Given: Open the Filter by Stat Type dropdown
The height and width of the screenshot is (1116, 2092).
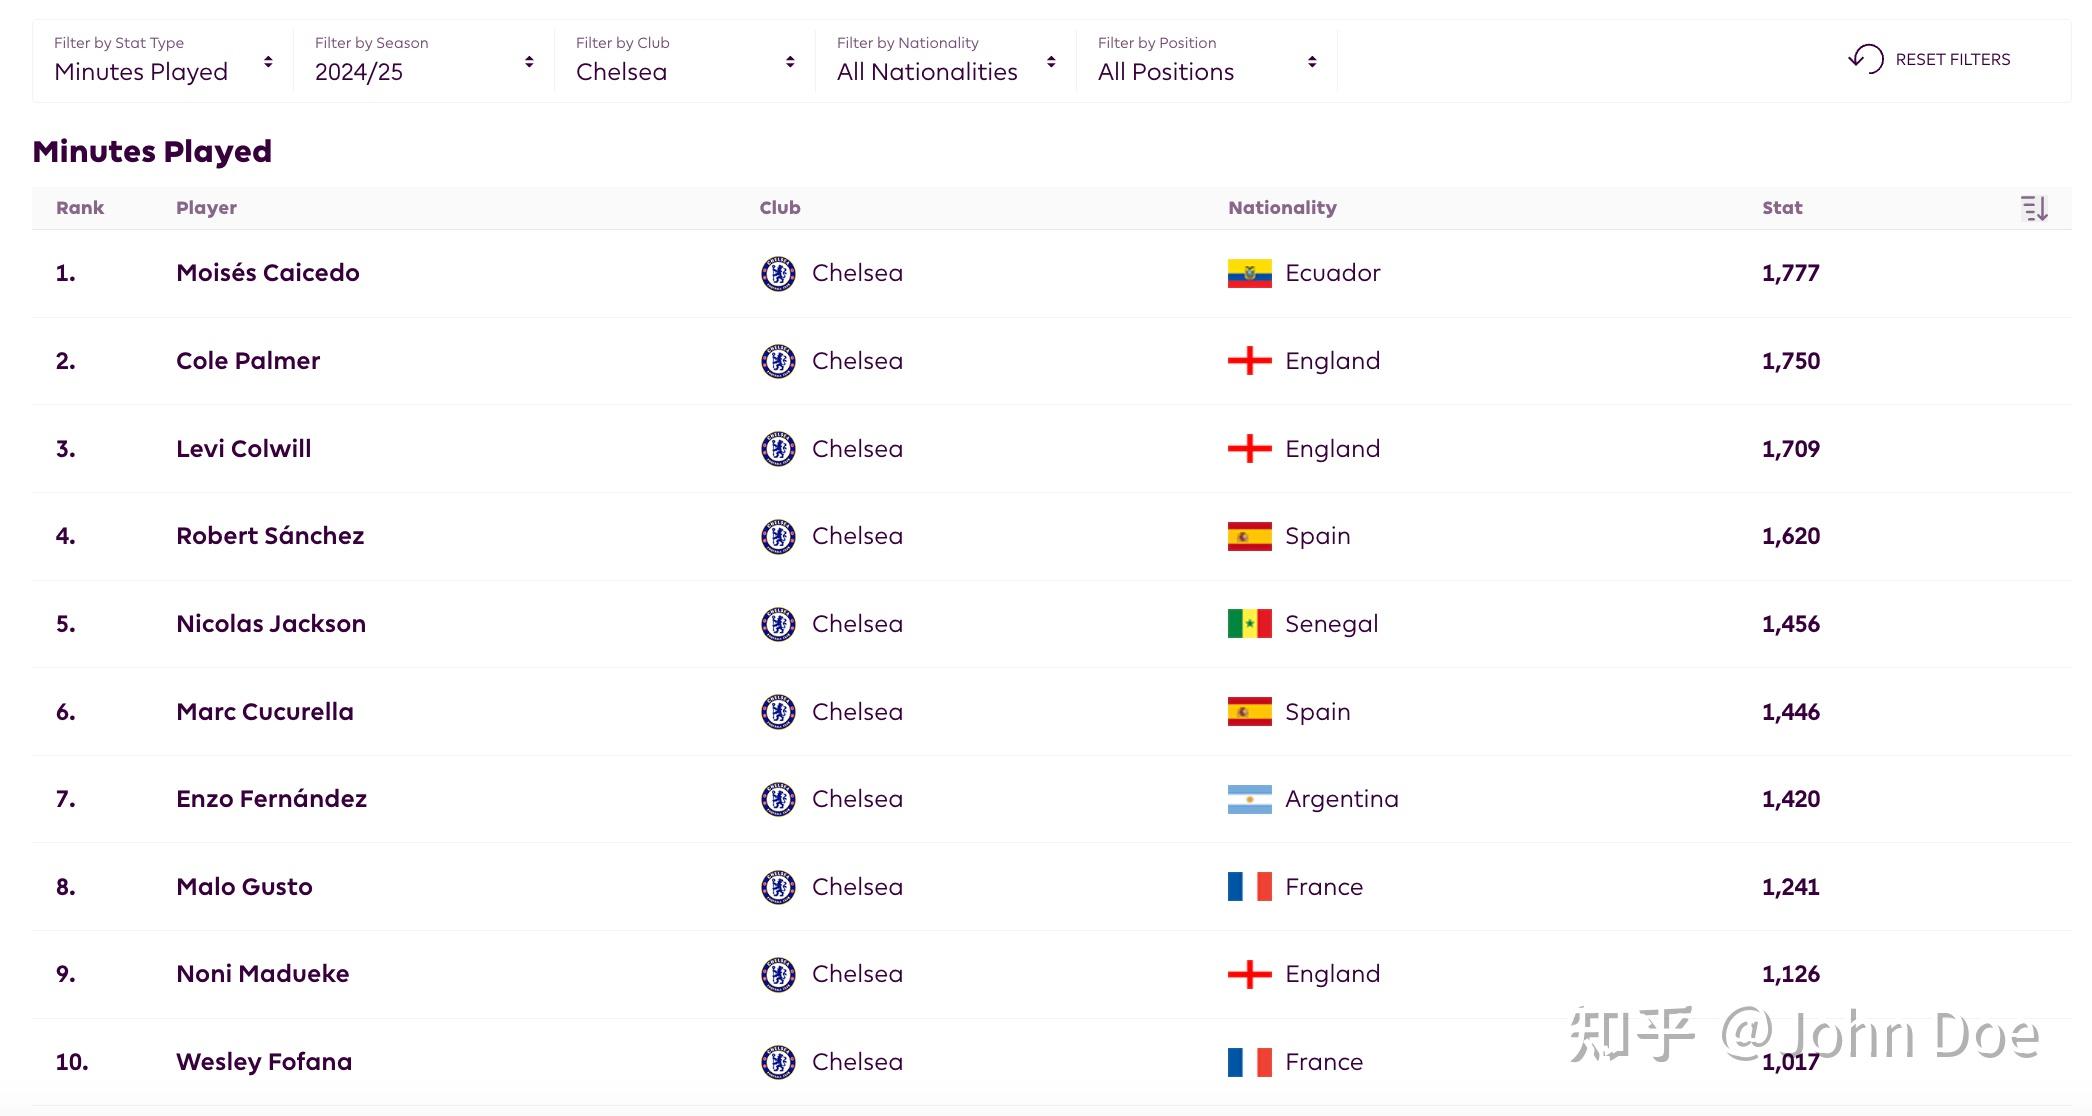Looking at the screenshot, I should pos(163,60).
